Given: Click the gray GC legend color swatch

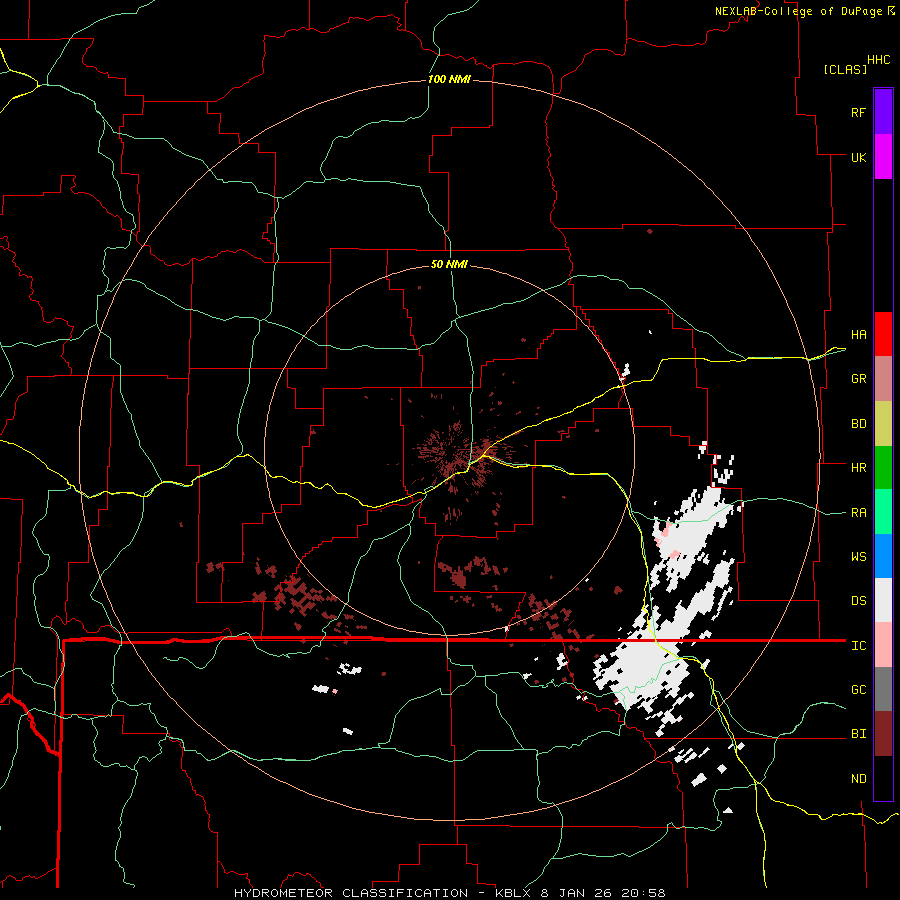Looking at the screenshot, I should tap(883, 689).
